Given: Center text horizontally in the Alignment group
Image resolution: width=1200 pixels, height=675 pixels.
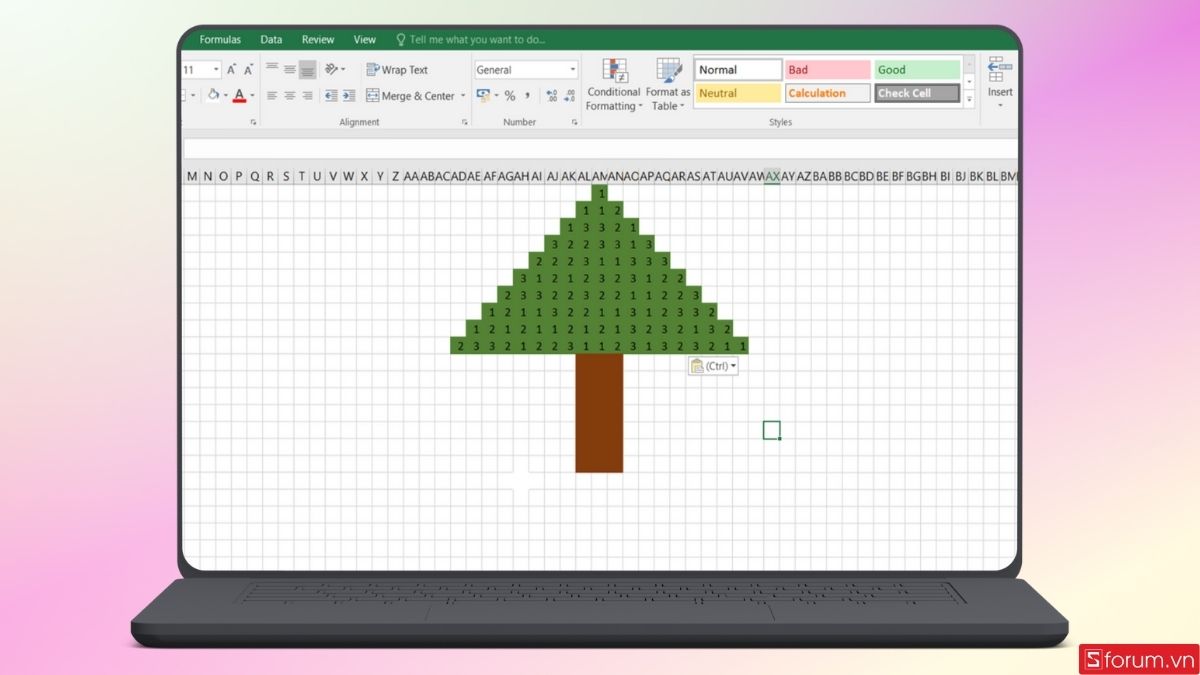Looking at the screenshot, I should (x=290, y=96).
